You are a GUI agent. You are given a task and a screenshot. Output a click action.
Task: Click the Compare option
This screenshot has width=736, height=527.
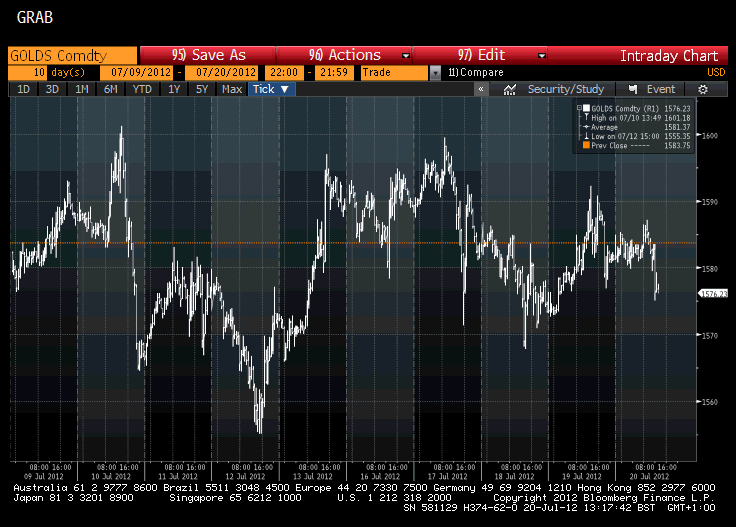[x=475, y=73]
